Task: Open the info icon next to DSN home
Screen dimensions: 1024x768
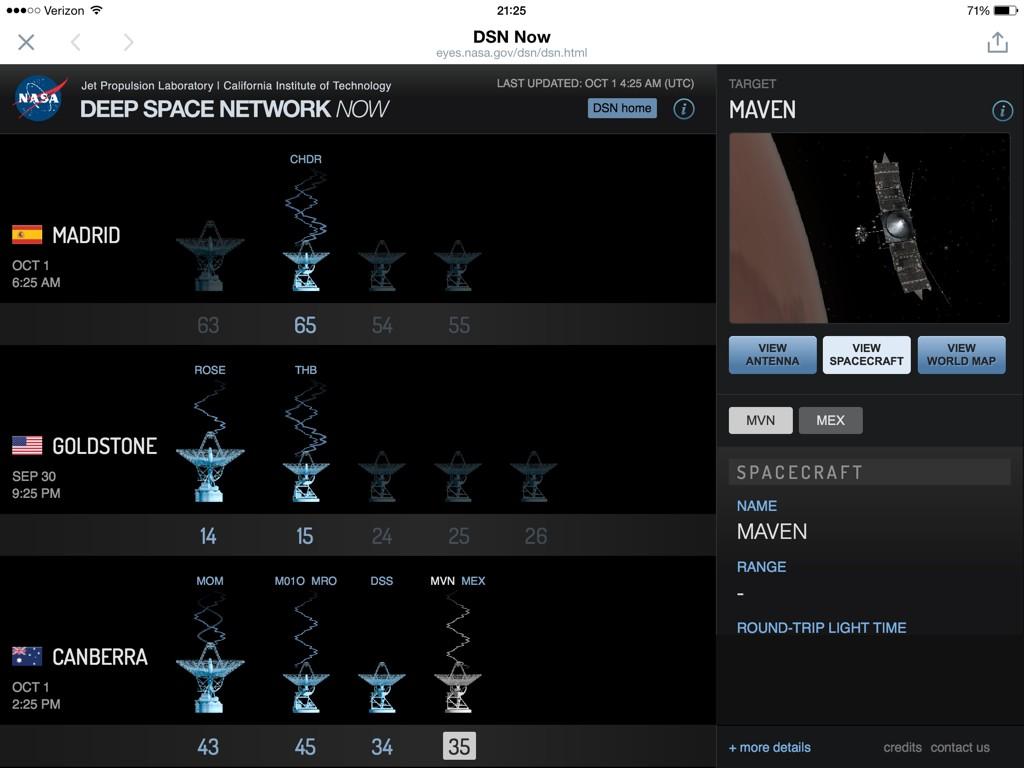Action: pyautogui.click(x=684, y=108)
